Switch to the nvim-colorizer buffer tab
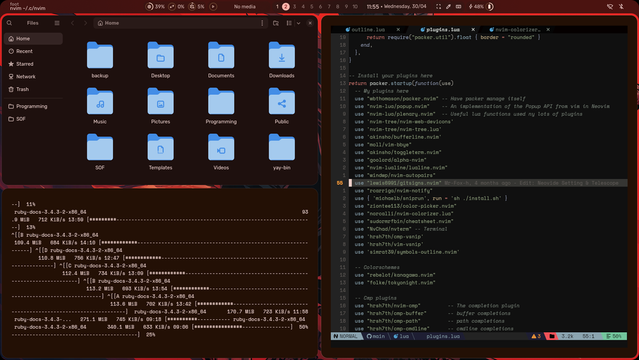Viewport: 639px width, 360px height. coord(517,30)
